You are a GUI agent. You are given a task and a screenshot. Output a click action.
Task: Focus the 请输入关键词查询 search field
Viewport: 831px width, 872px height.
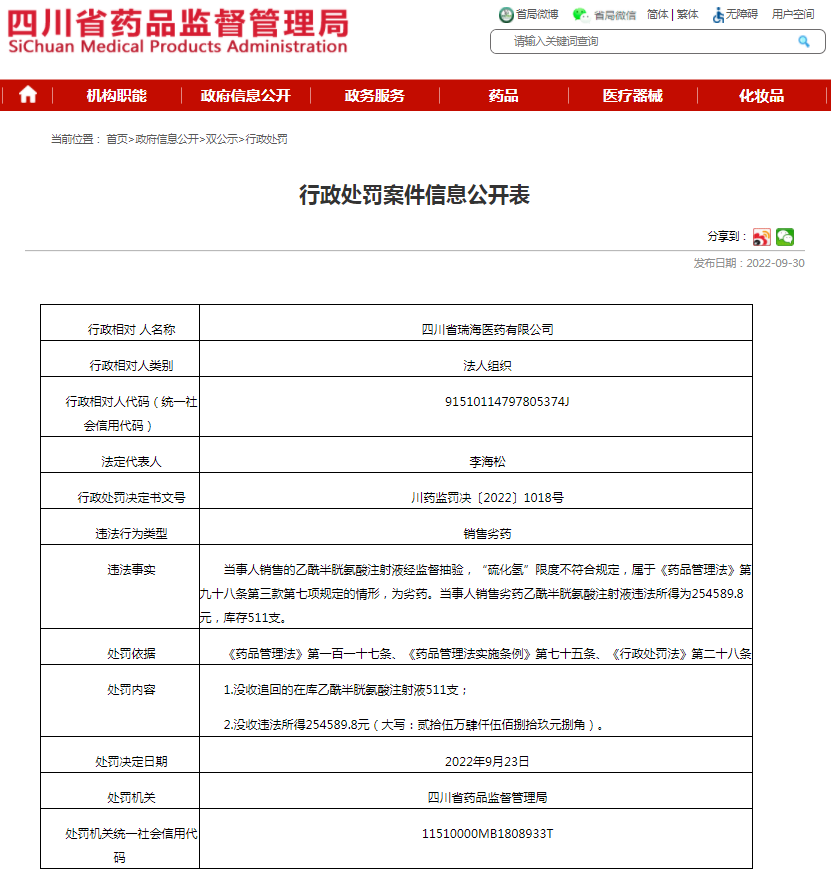click(657, 42)
